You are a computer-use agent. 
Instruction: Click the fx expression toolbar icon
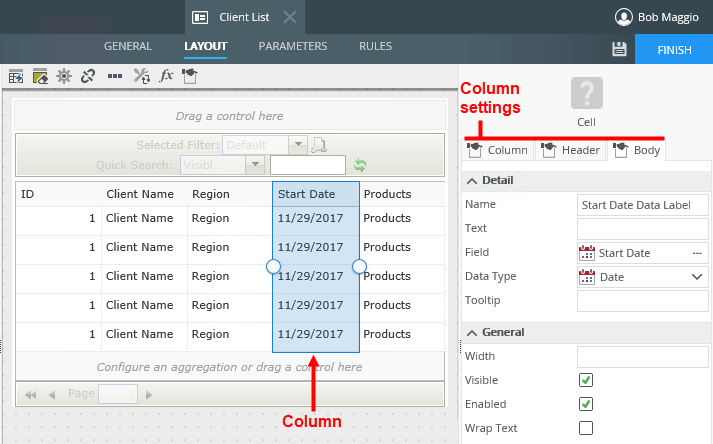click(x=167, y=75)
